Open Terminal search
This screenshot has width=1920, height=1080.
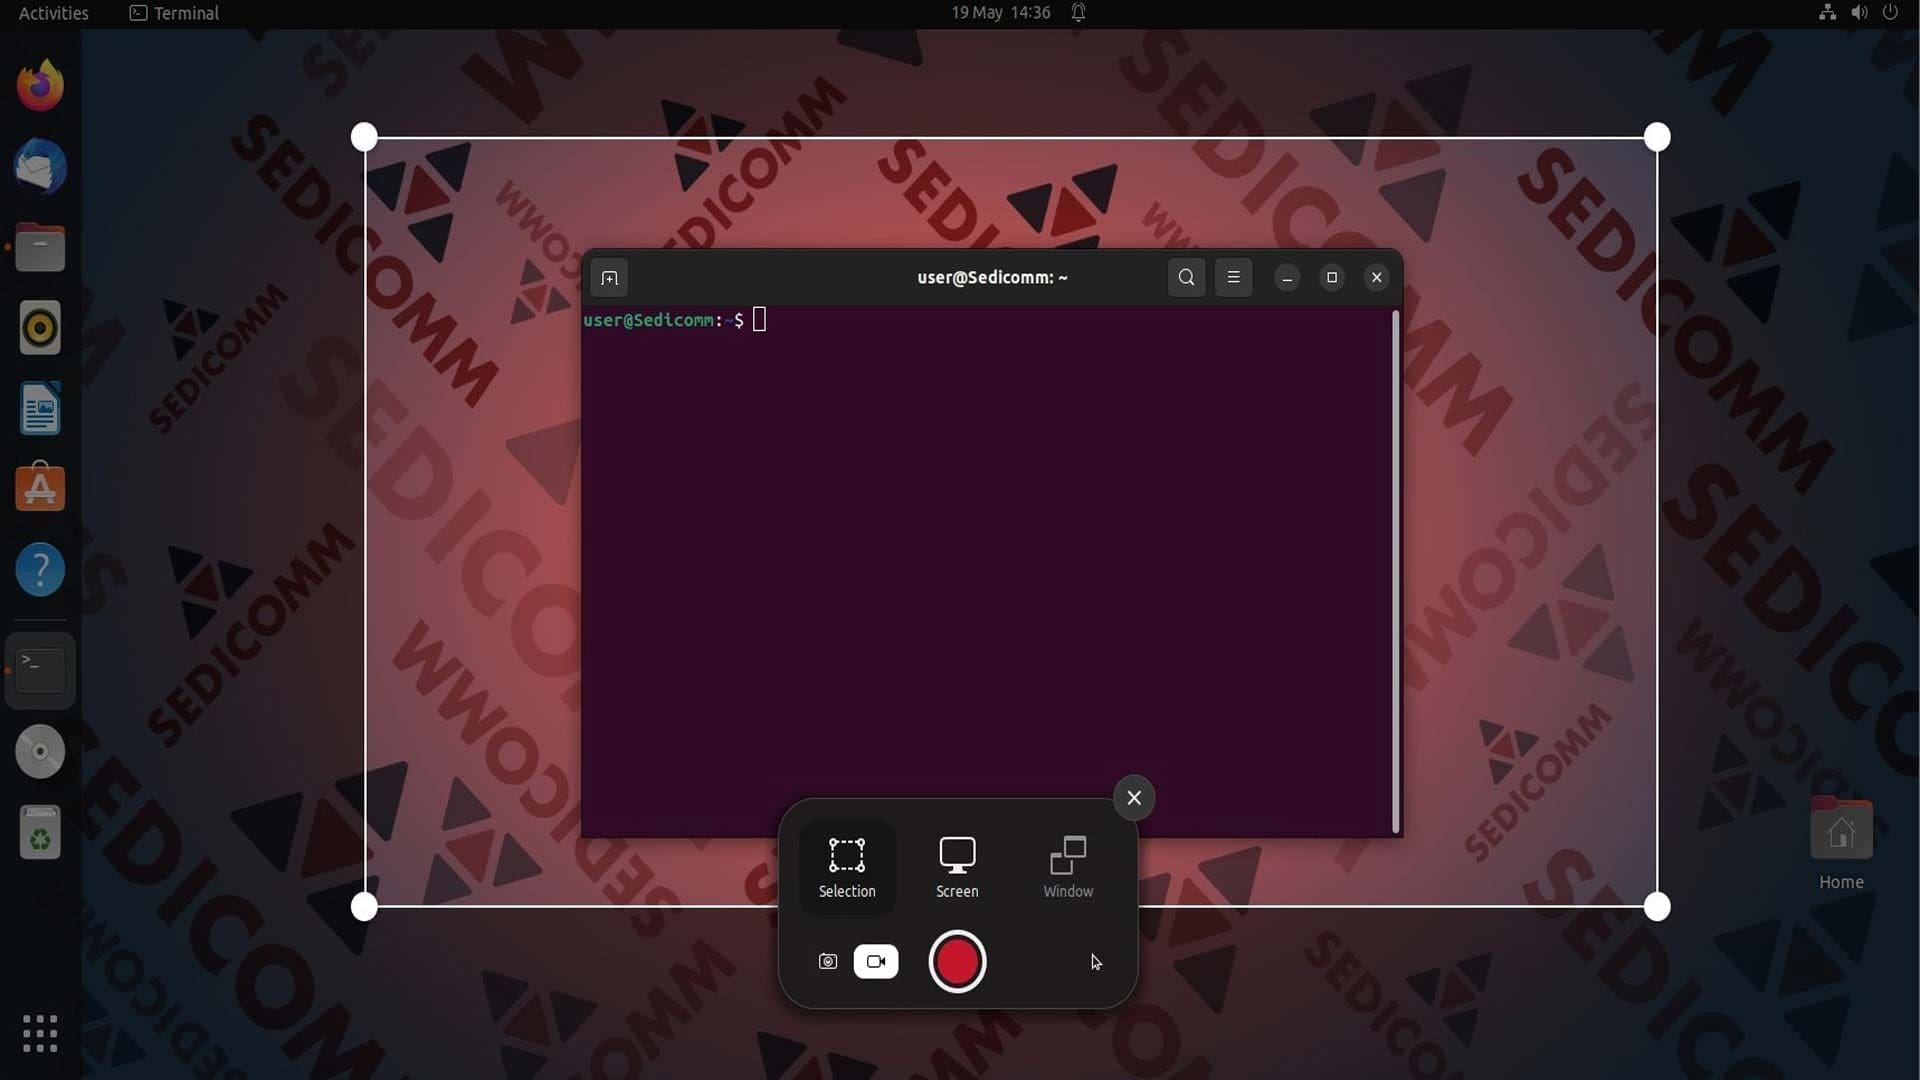tap(1186, 278)
